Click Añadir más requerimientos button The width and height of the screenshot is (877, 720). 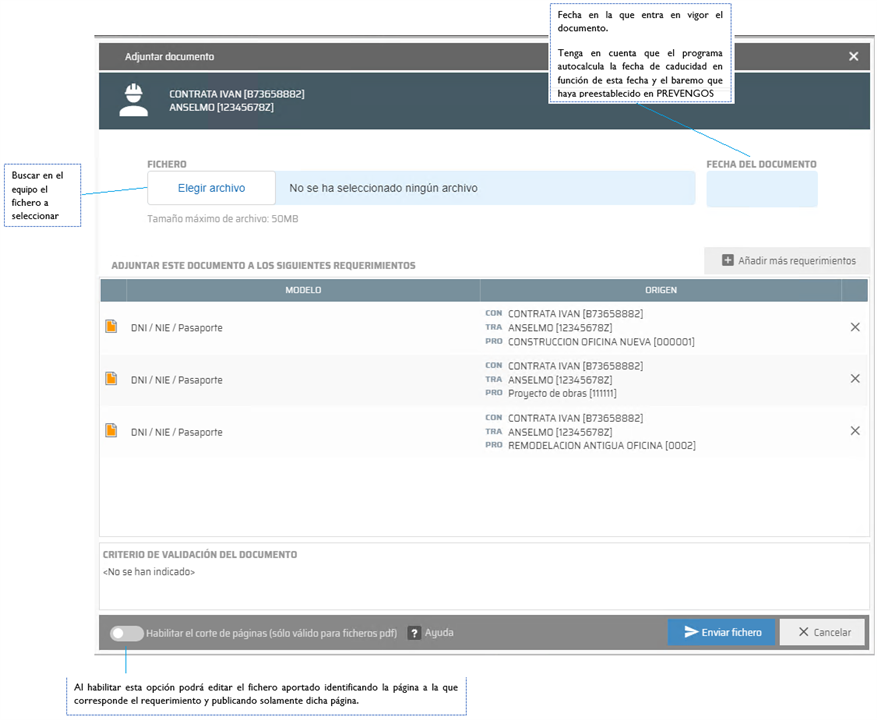788,261
